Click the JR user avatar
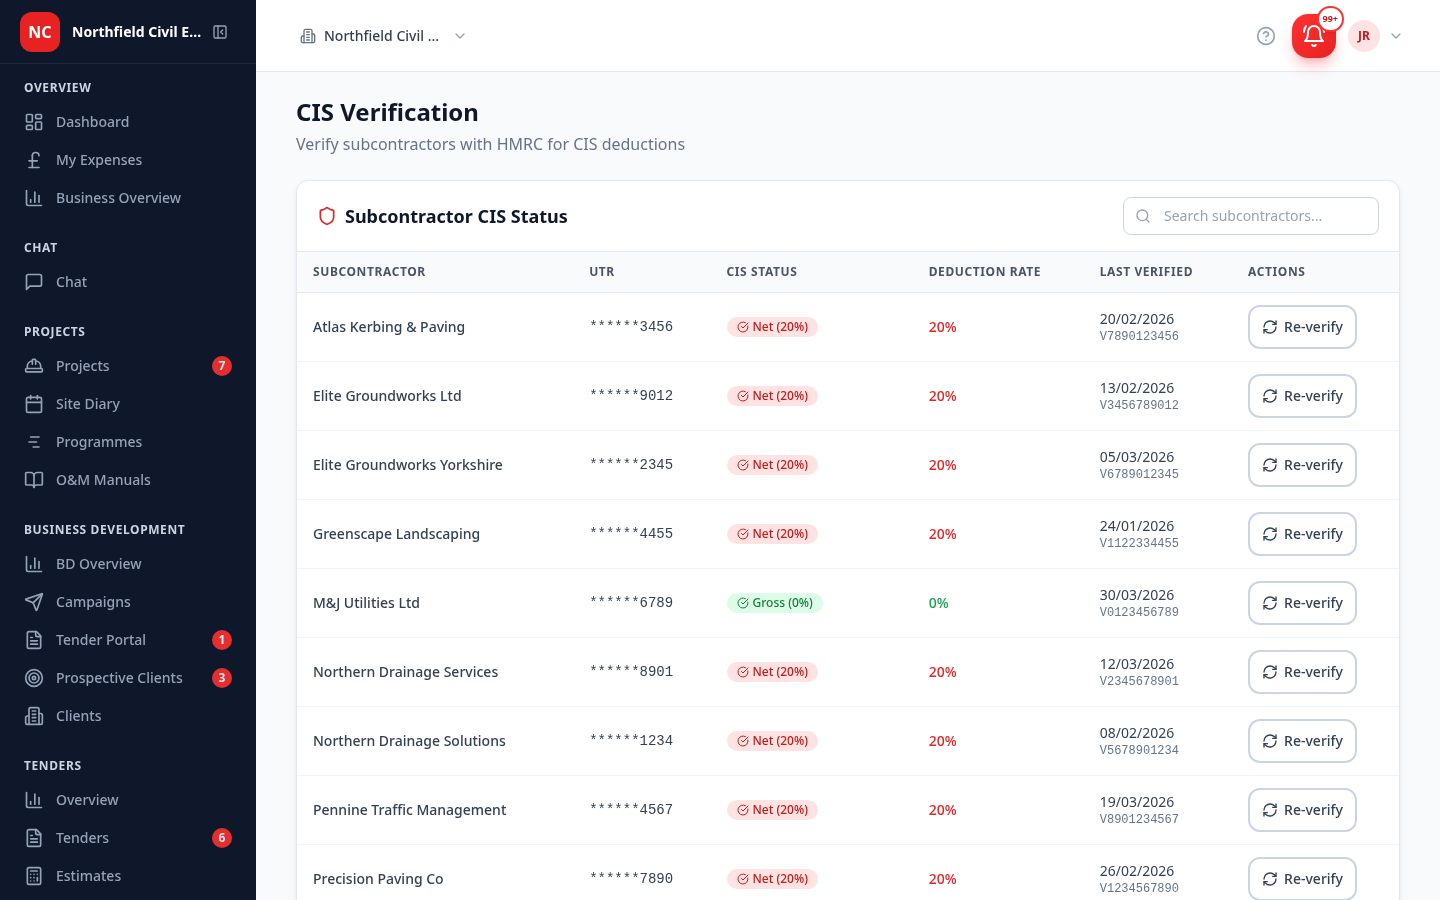Viewport: 1440px width, 900px height. [1364, 36]
